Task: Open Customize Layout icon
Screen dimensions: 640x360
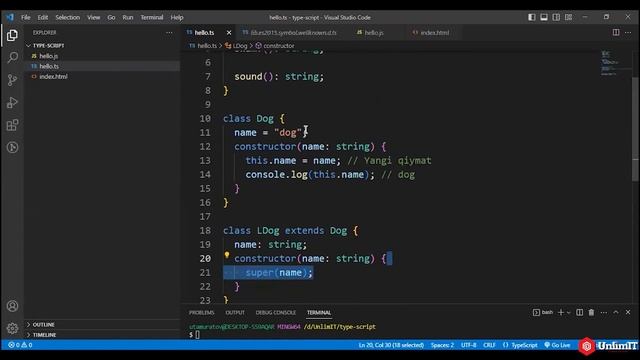Action: (x=568, y=17)
